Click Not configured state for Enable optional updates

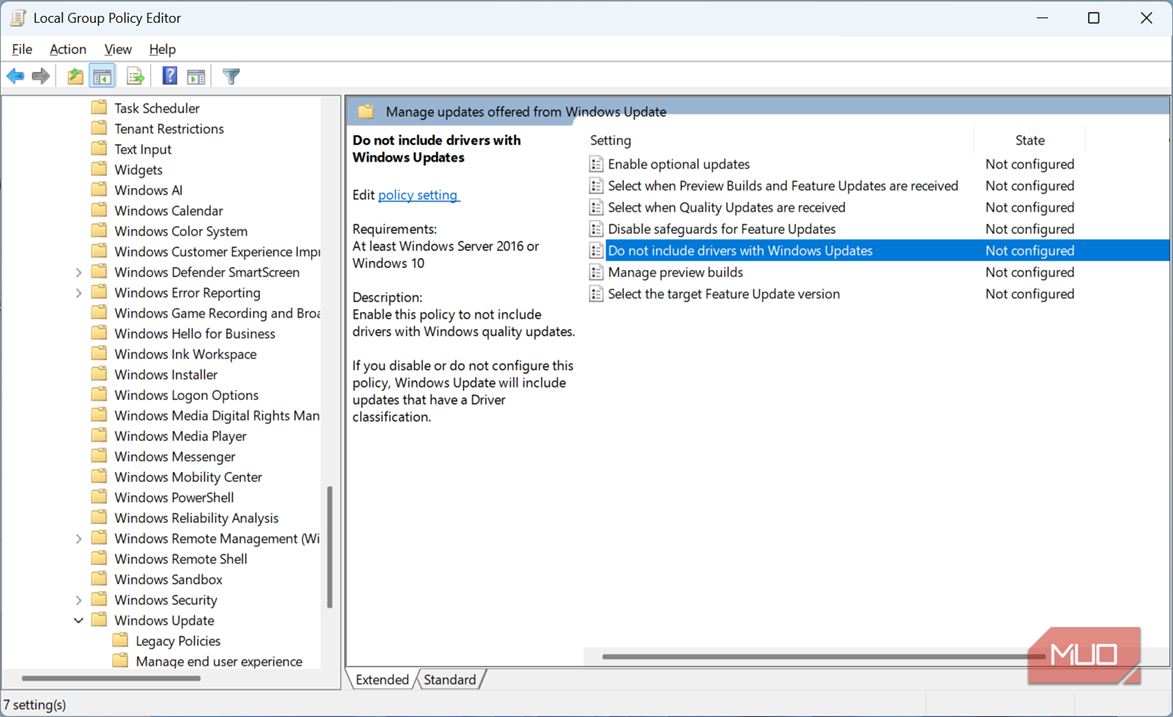pos(1029,164)
